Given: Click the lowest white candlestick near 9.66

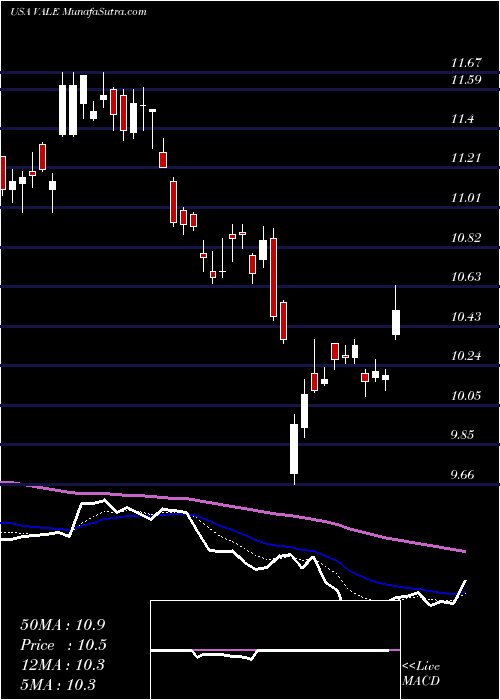Looking at the screenshot, I should pos(294,449).
